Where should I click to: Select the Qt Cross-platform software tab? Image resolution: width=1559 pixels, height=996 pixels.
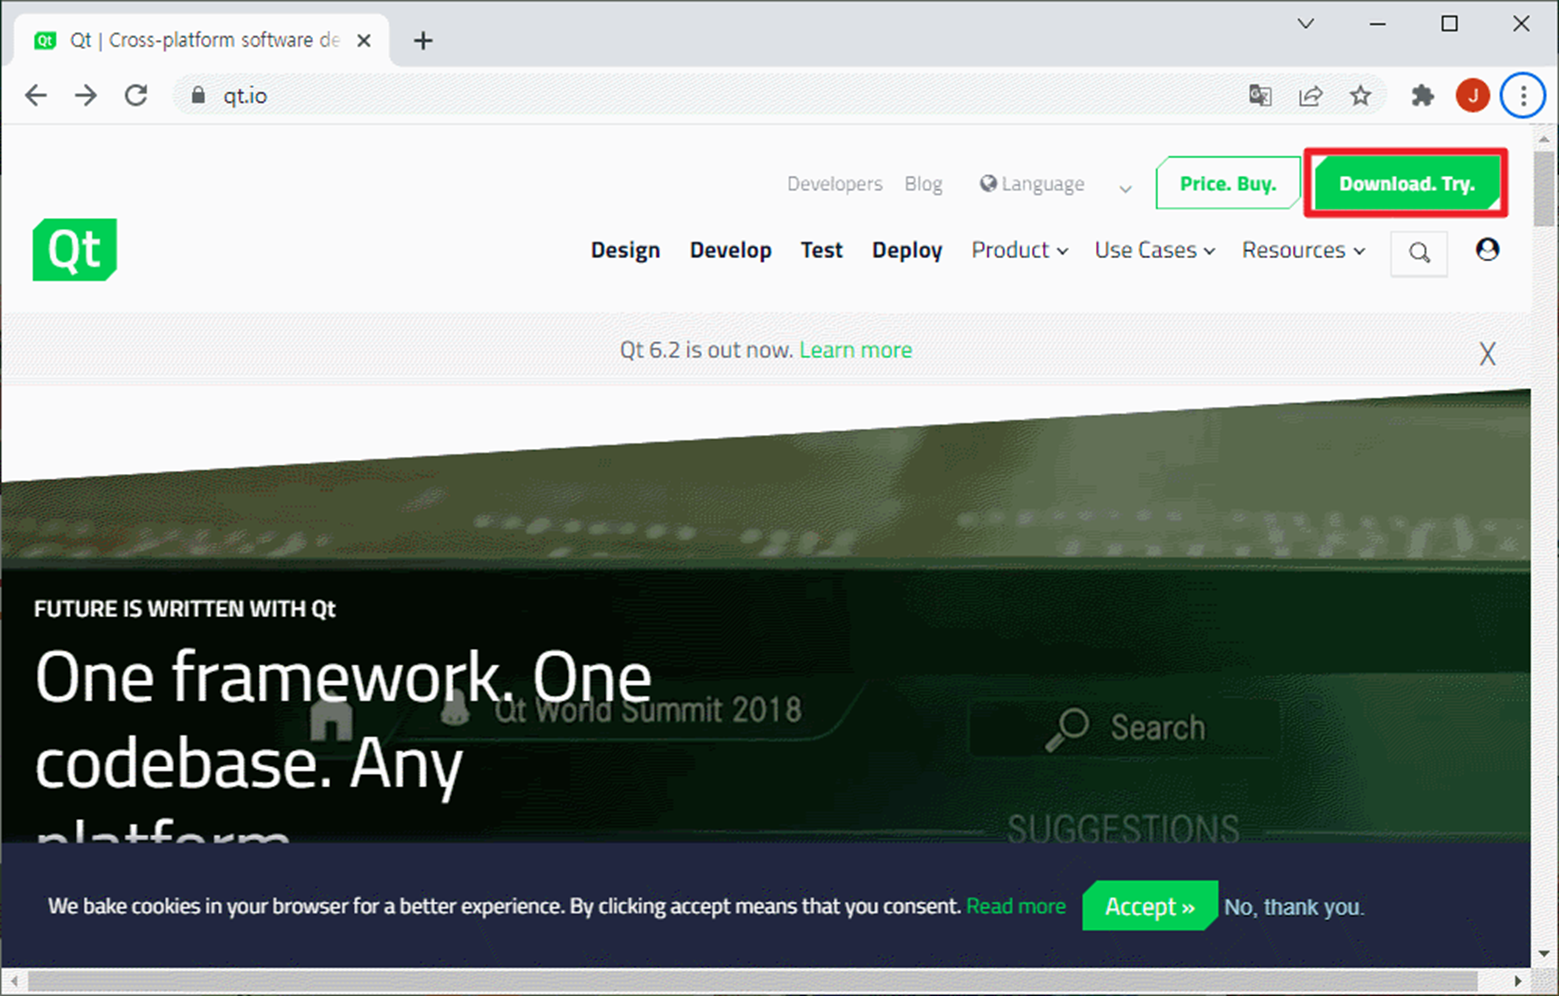tap(202, 40)
